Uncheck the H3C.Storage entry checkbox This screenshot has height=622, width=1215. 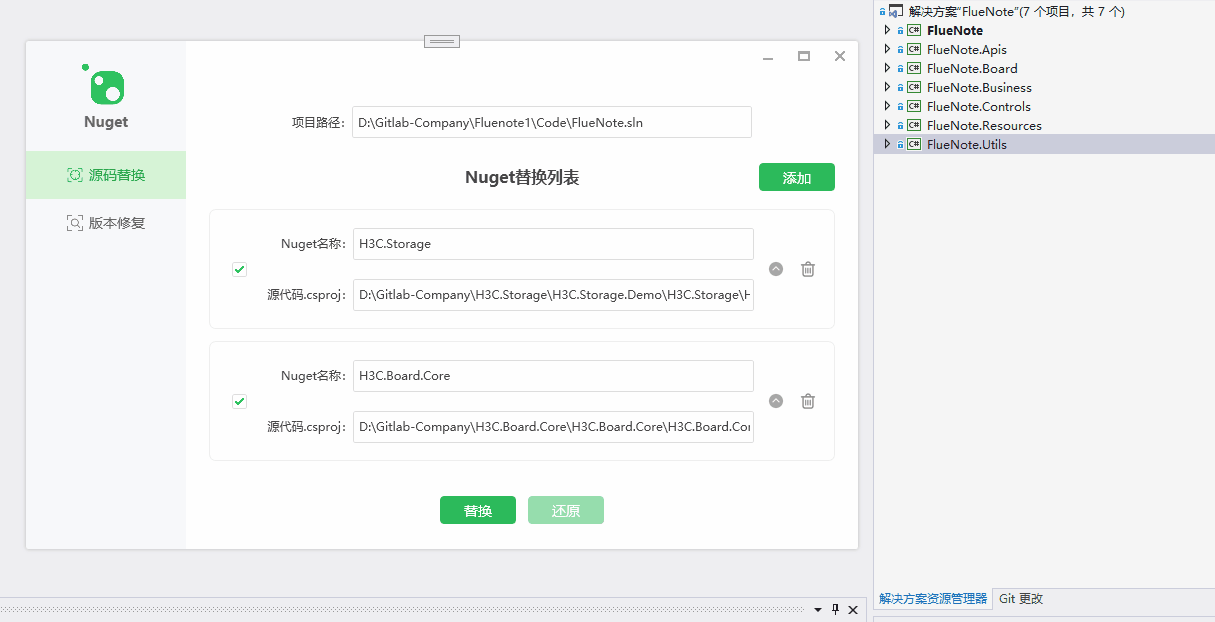pyautogui.click(x=239, y=269)
